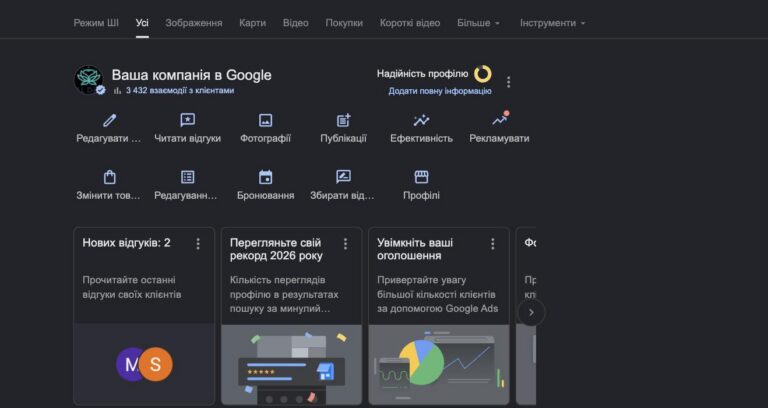The height and width of the screenshot is (408, 768).
Task: Click the Рекламувати trend icon
Action: (x=500, y=119)
